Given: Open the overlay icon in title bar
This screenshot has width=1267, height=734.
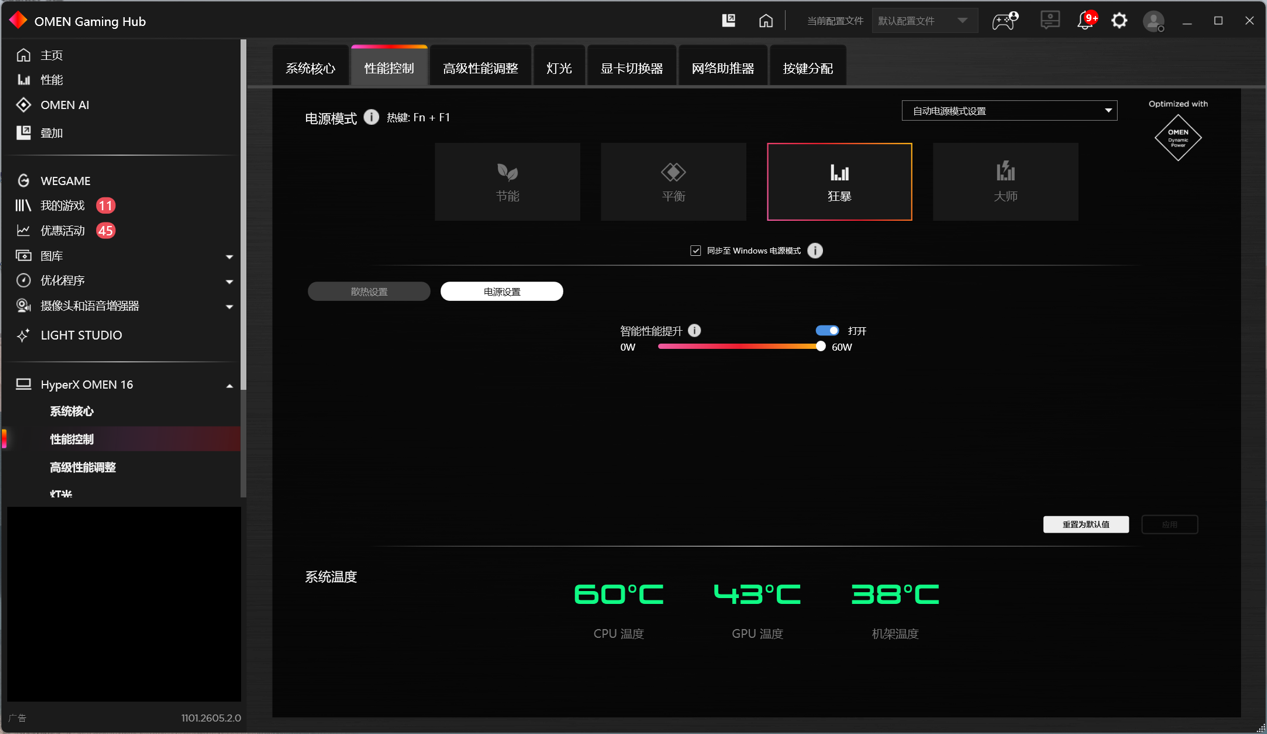Looking at the screenshot, I should tap(729, 20).
